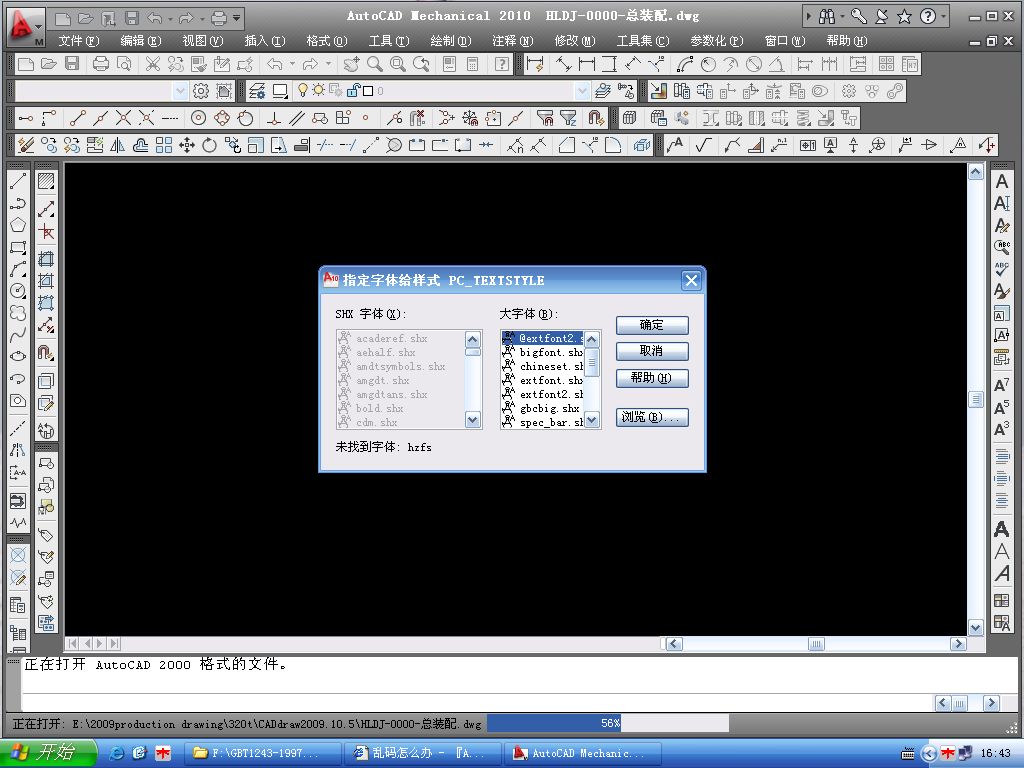Select bigfont.shx in the big font list
The image size is (1024, 768).
(543, 353)
